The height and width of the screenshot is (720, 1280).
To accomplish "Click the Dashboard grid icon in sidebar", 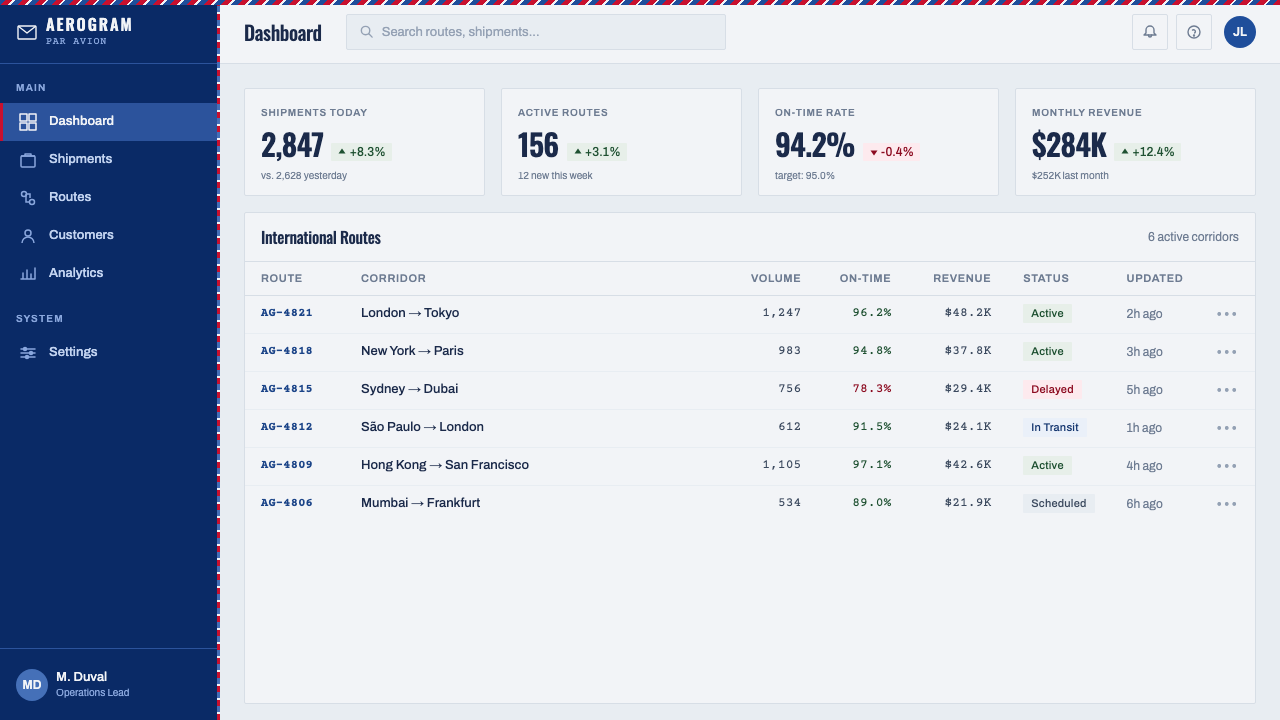I will tap(28, 121).
